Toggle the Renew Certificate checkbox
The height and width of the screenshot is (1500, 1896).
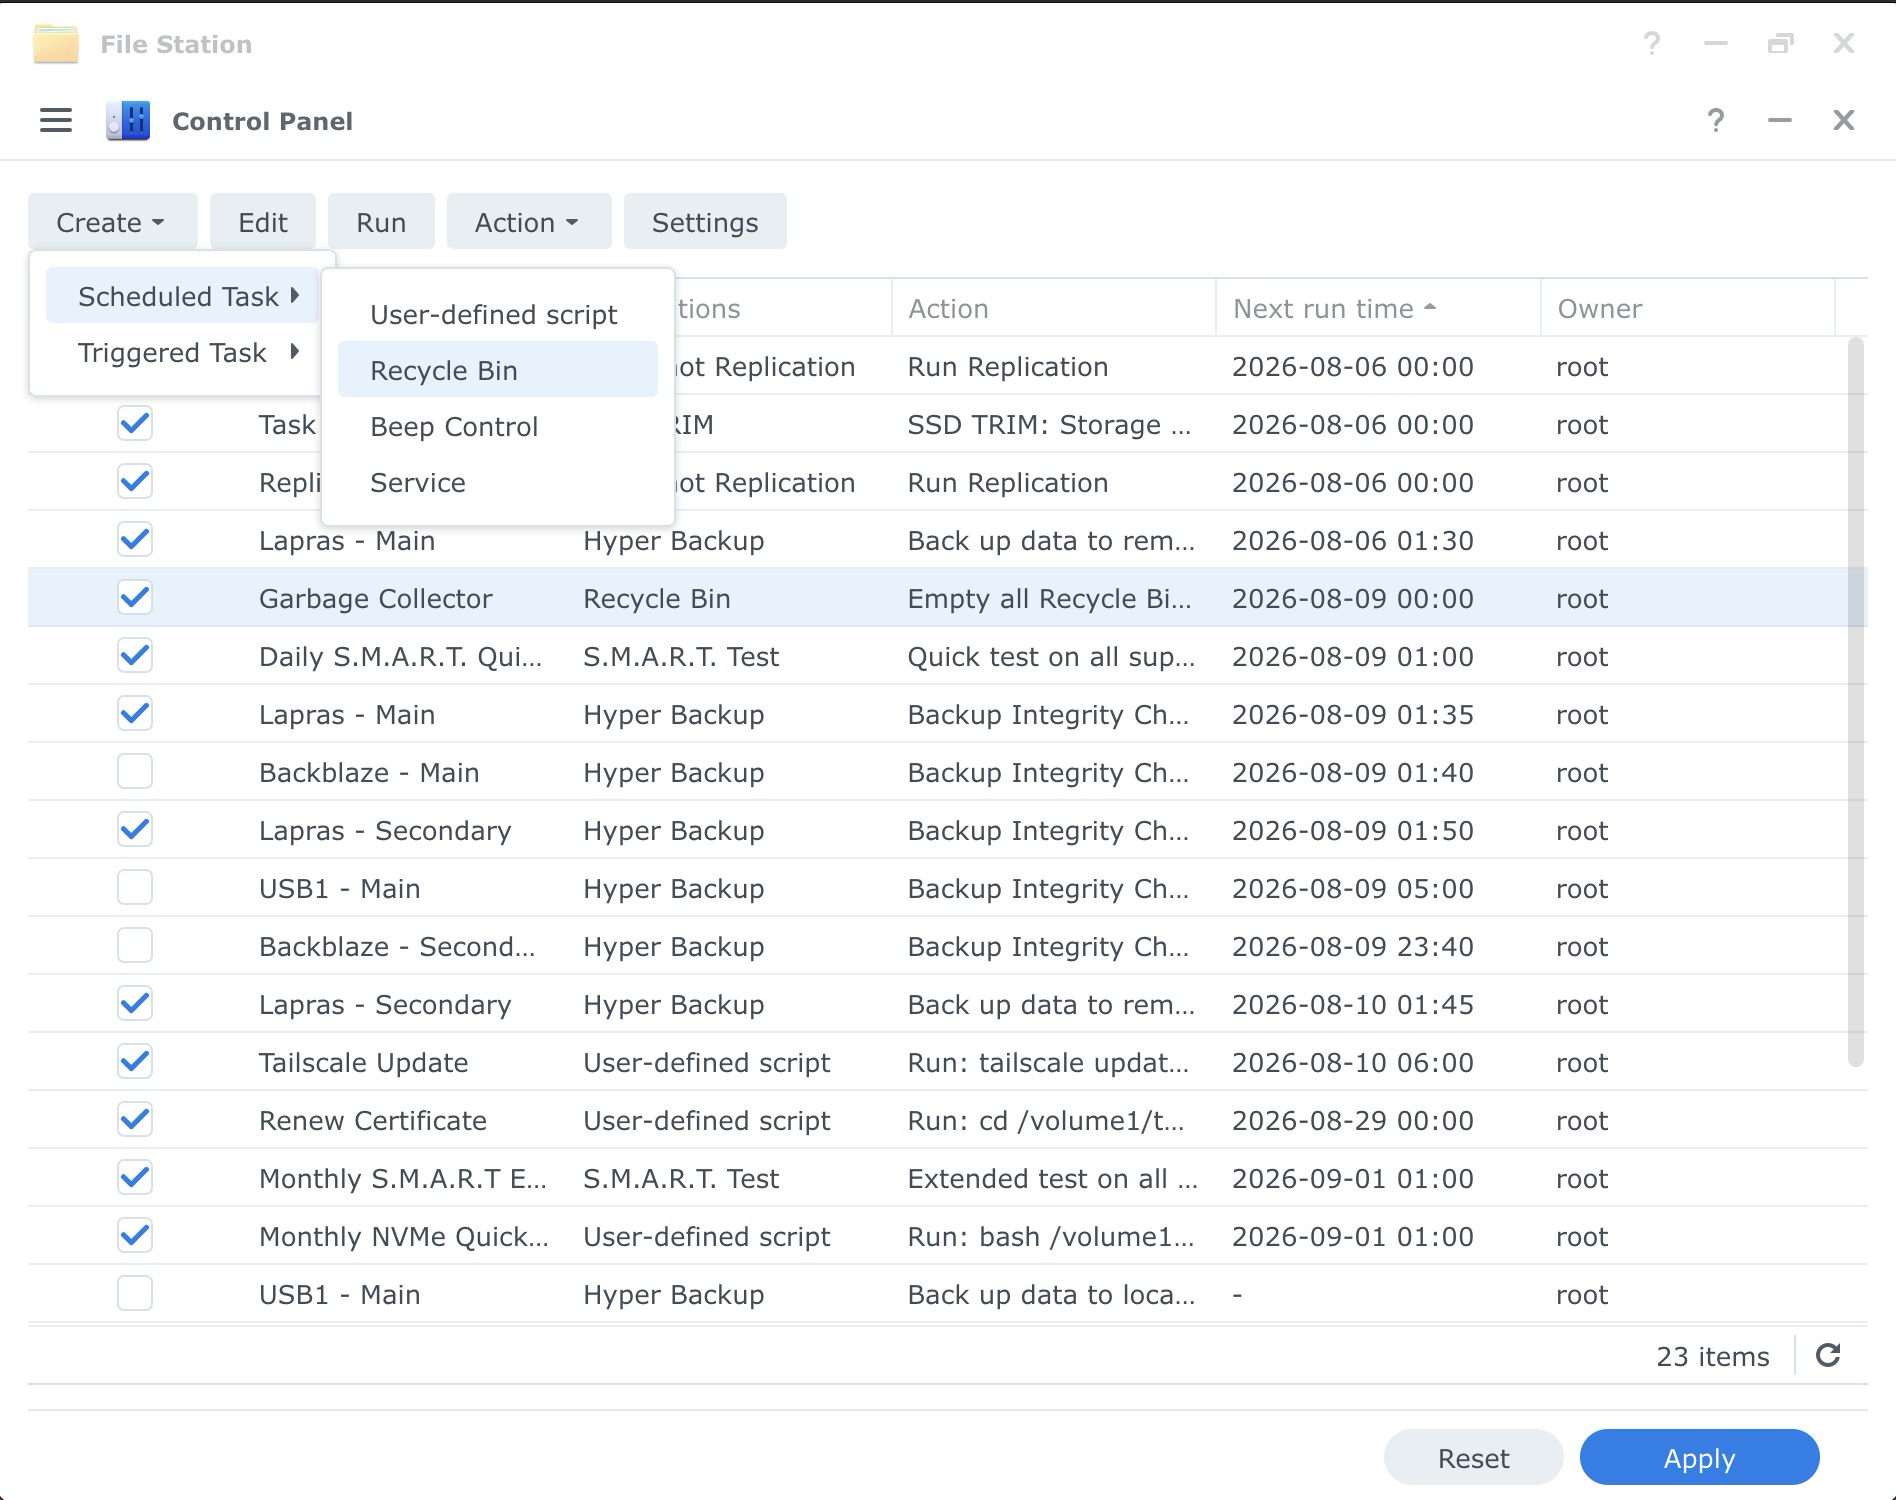point(135,1120)
